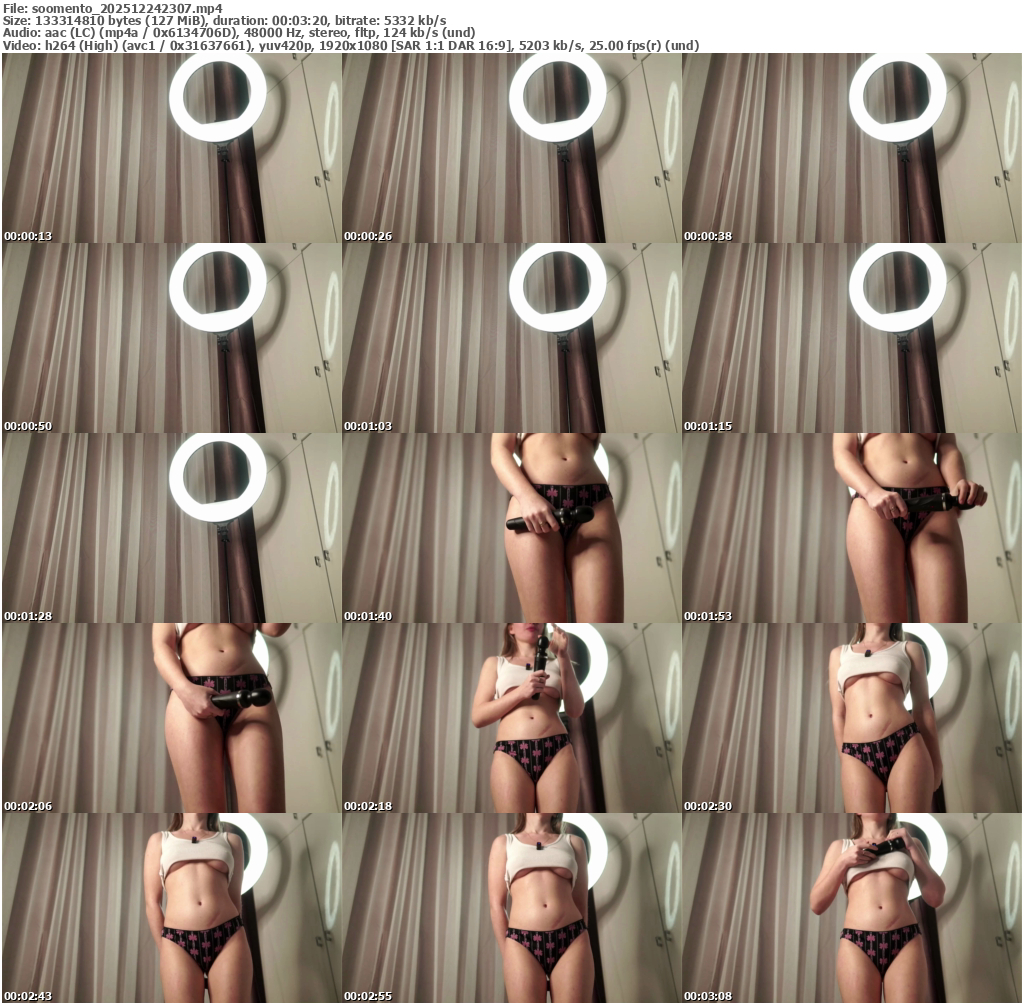Click the 'Audio: aac (LC)' info line
1024x1003 pixels.
click(239, 33)
